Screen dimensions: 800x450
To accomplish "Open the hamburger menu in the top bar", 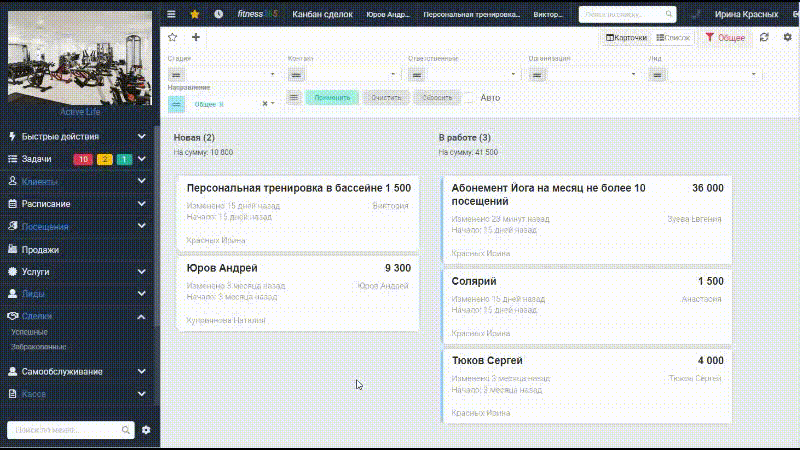I will point(171,14).
